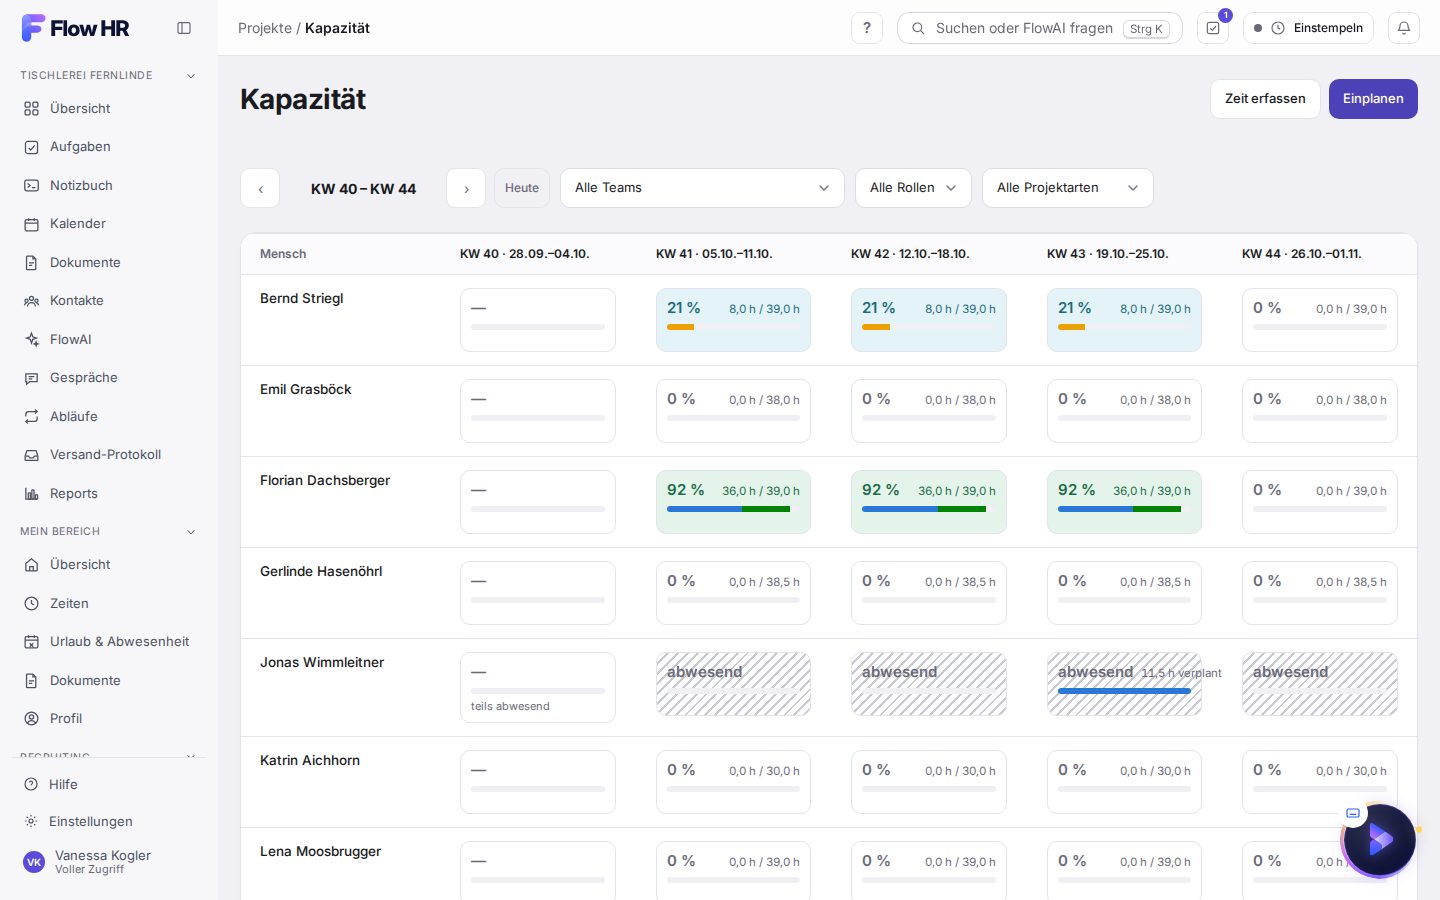
Task: Collapse the Mein Bereich section
Action: pos(109,531)
